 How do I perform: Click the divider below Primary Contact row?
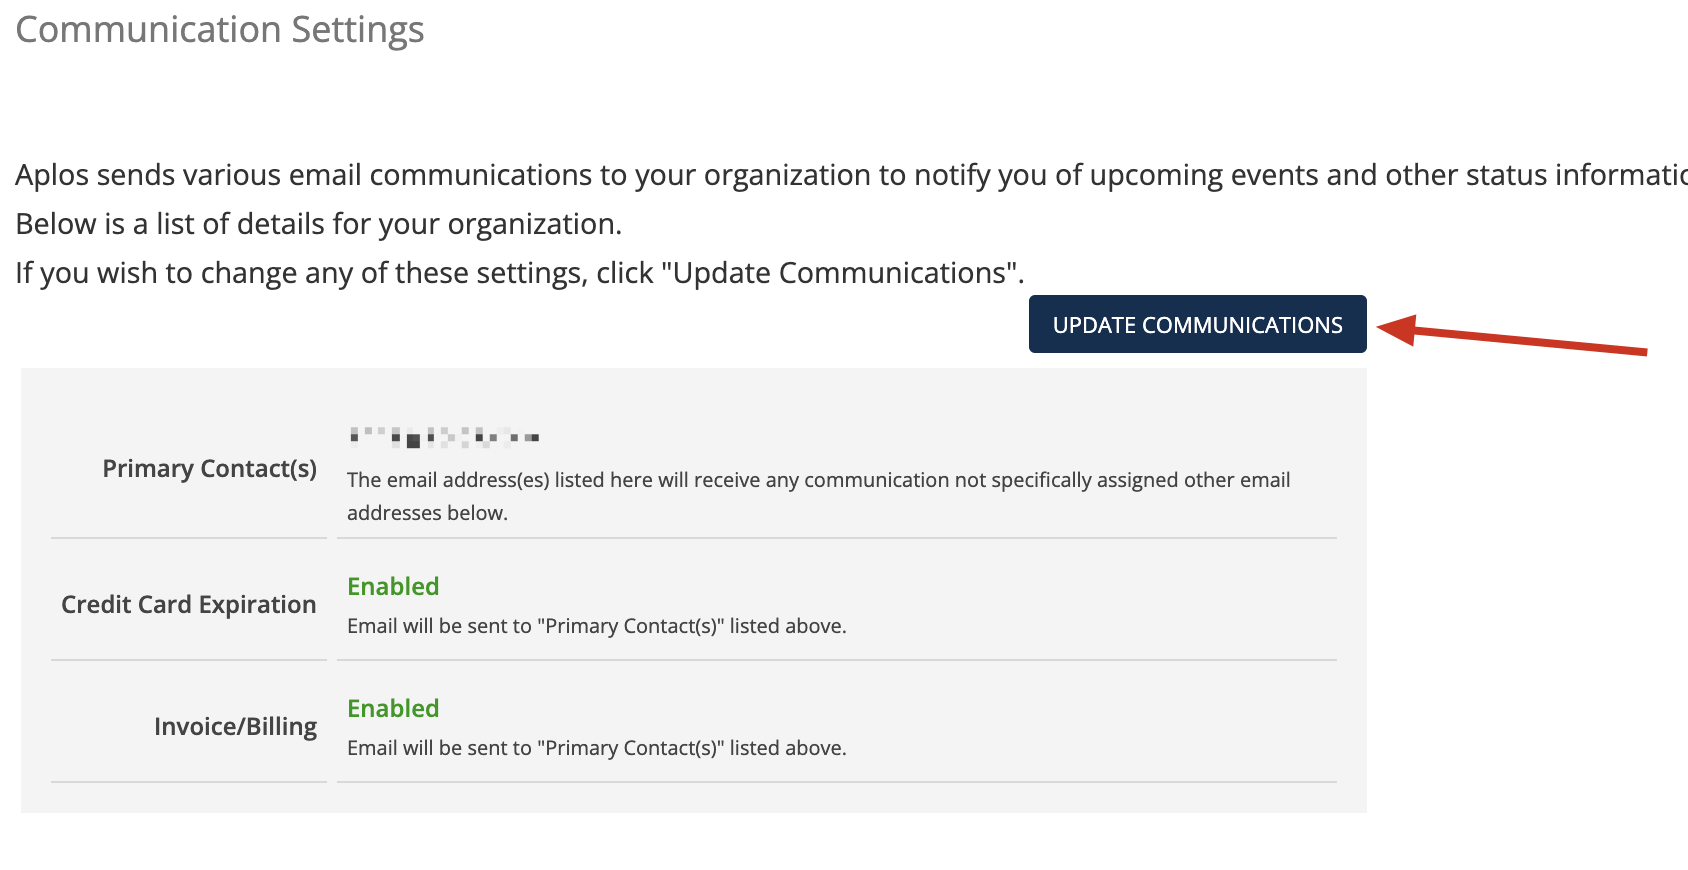tap(694, 538)
